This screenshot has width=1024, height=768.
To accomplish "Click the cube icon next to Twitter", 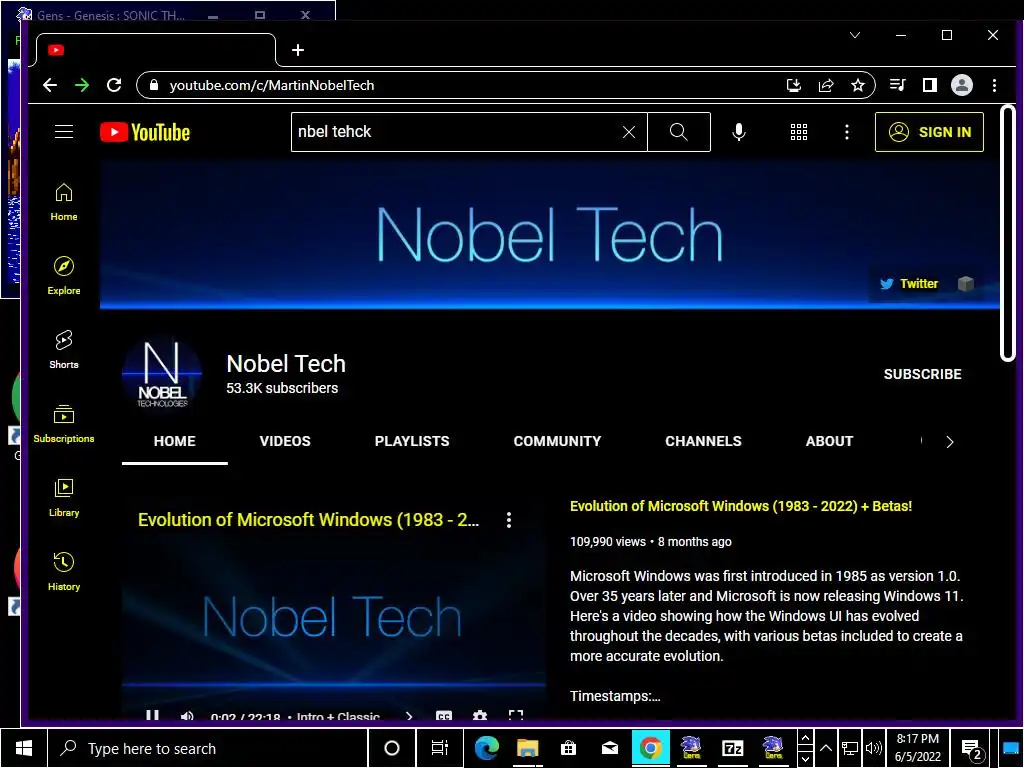I will click(x=966, y=283).
